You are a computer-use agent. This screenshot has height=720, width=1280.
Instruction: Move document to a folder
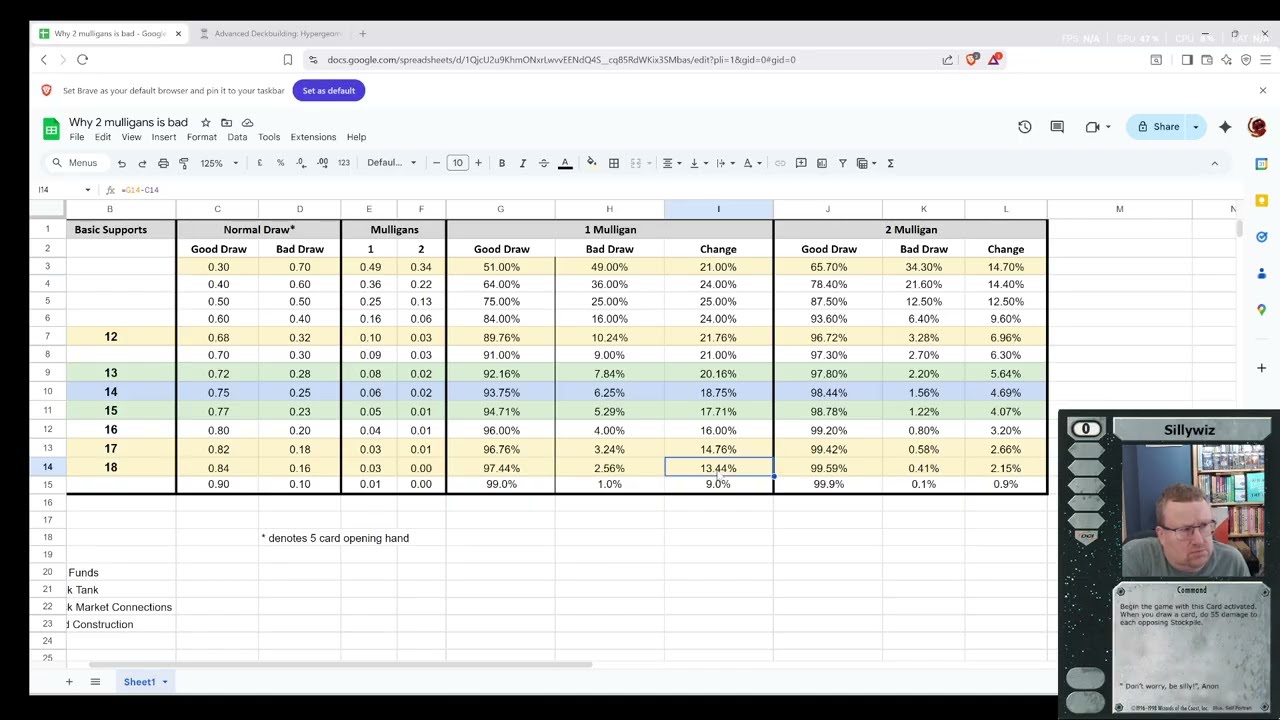point(226,122)
